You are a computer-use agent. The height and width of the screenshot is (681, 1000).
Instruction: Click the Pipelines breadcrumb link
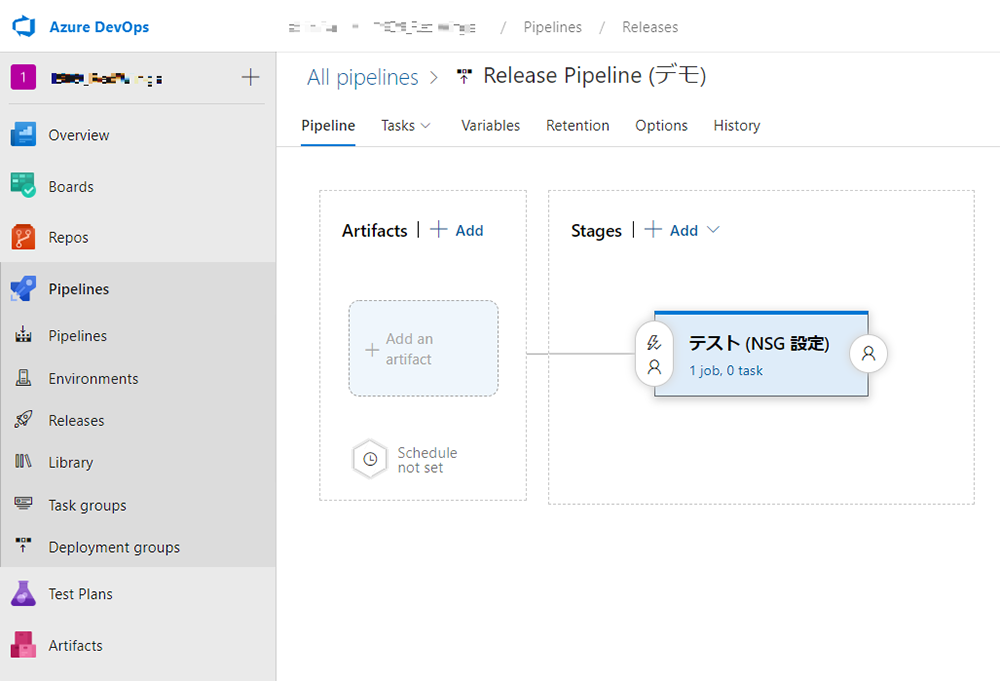[x=553, y=27]
